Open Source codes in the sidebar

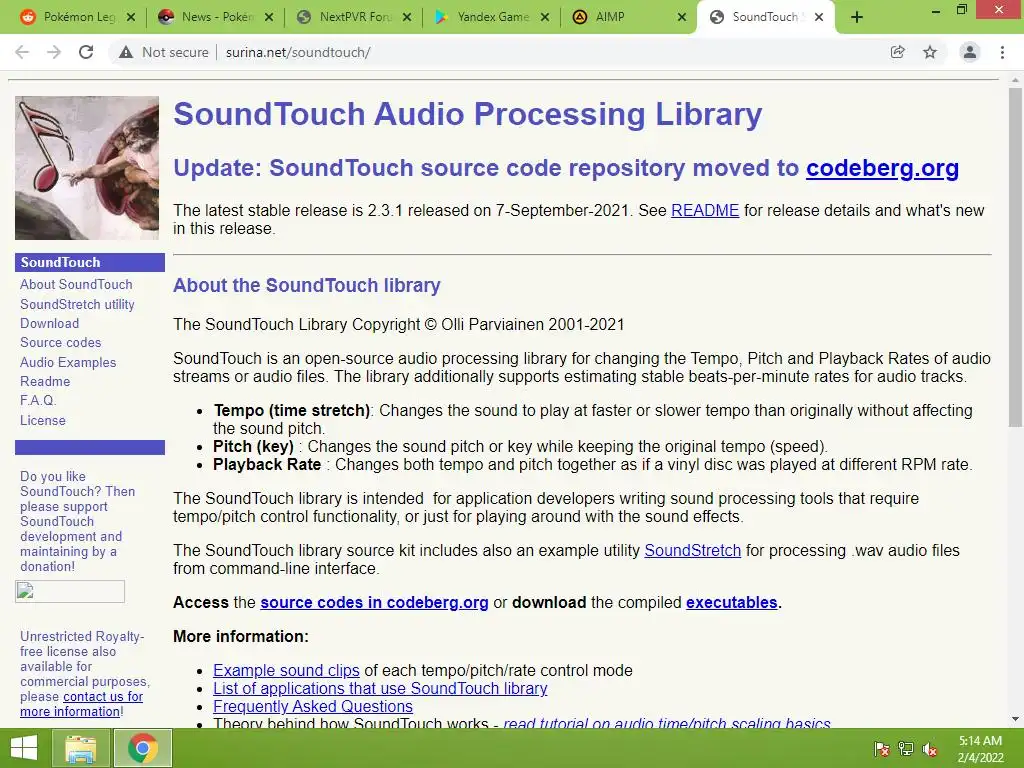[61, 342]
